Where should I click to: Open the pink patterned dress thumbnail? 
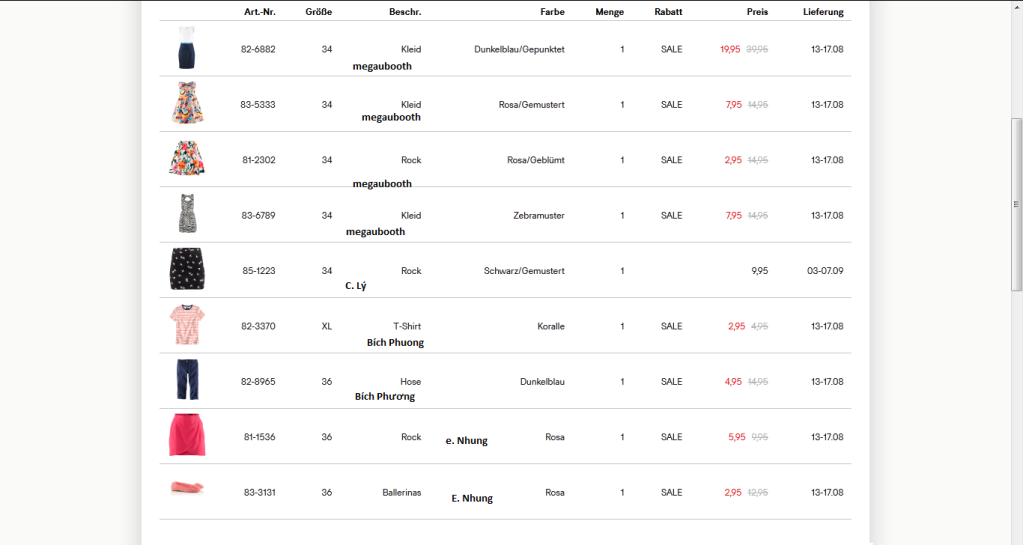[x=187, y=103]
